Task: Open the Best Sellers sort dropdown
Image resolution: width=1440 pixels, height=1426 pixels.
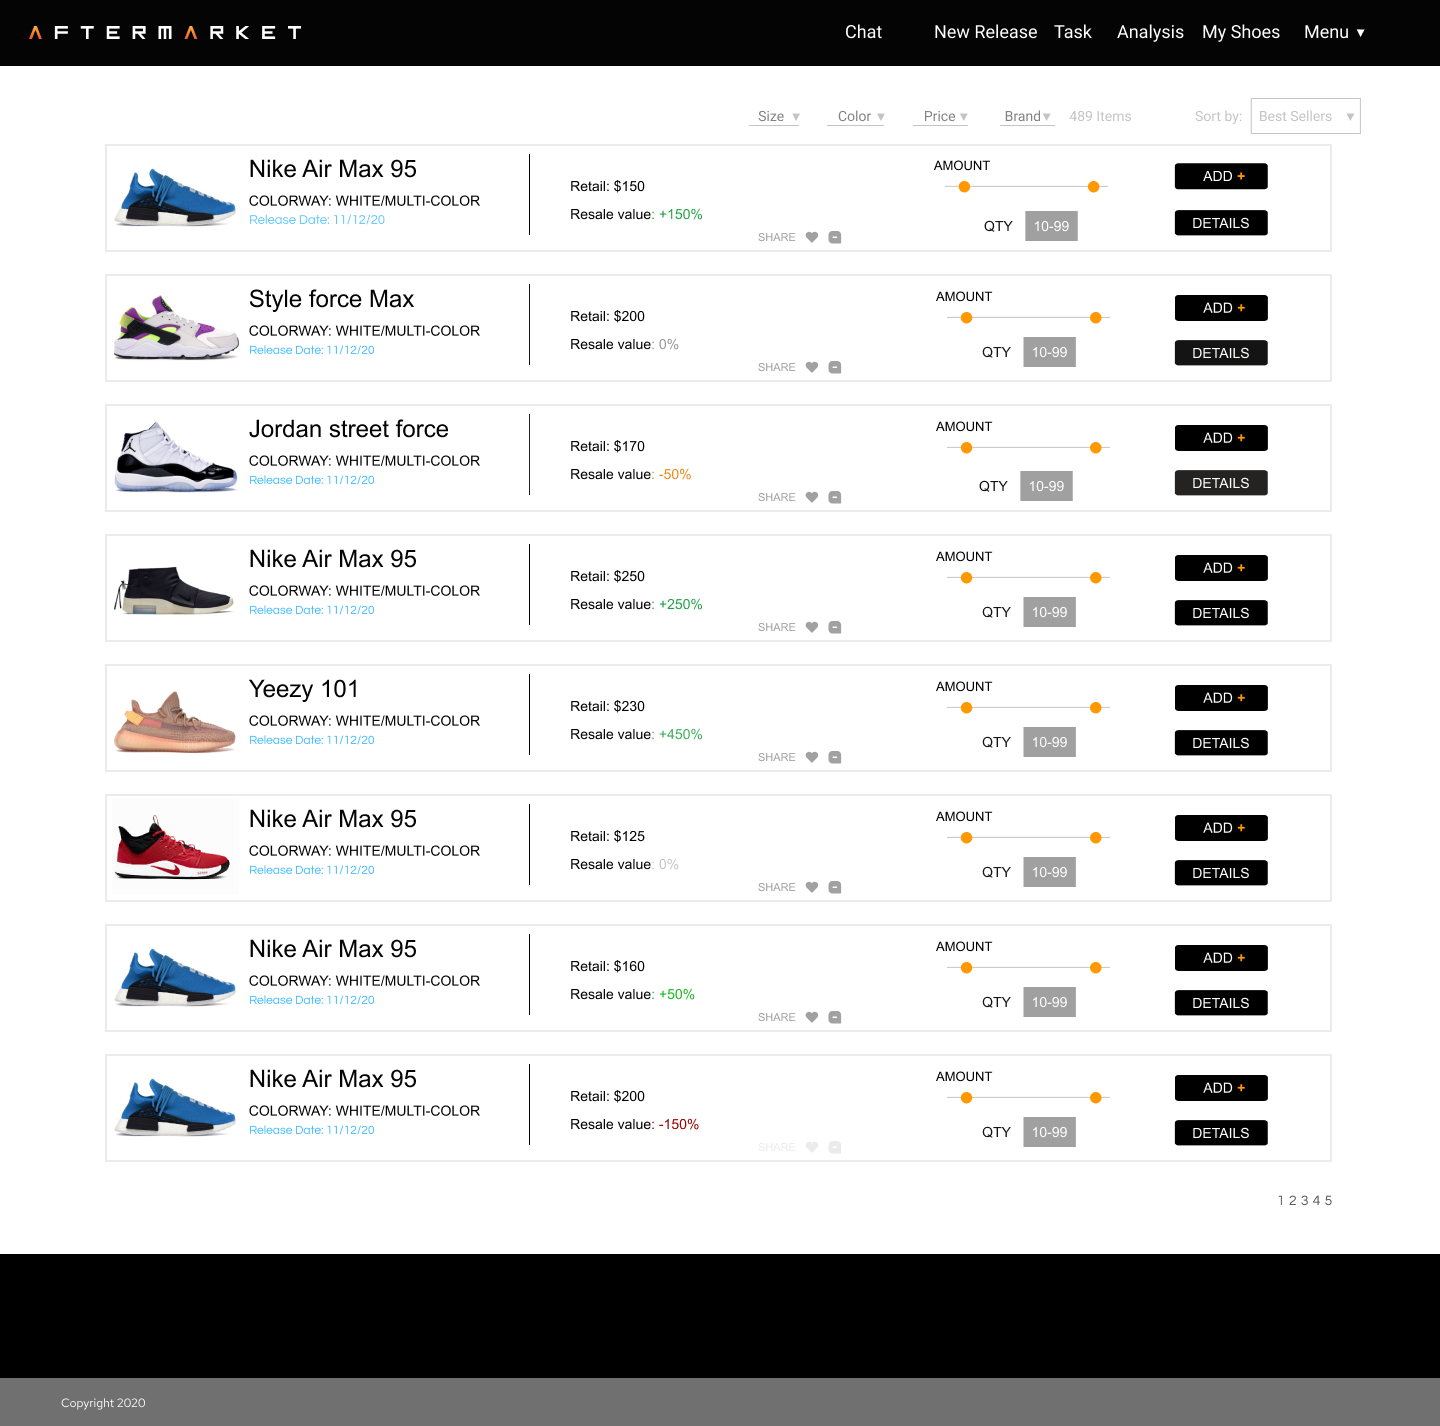Action: pos(1305,116)
